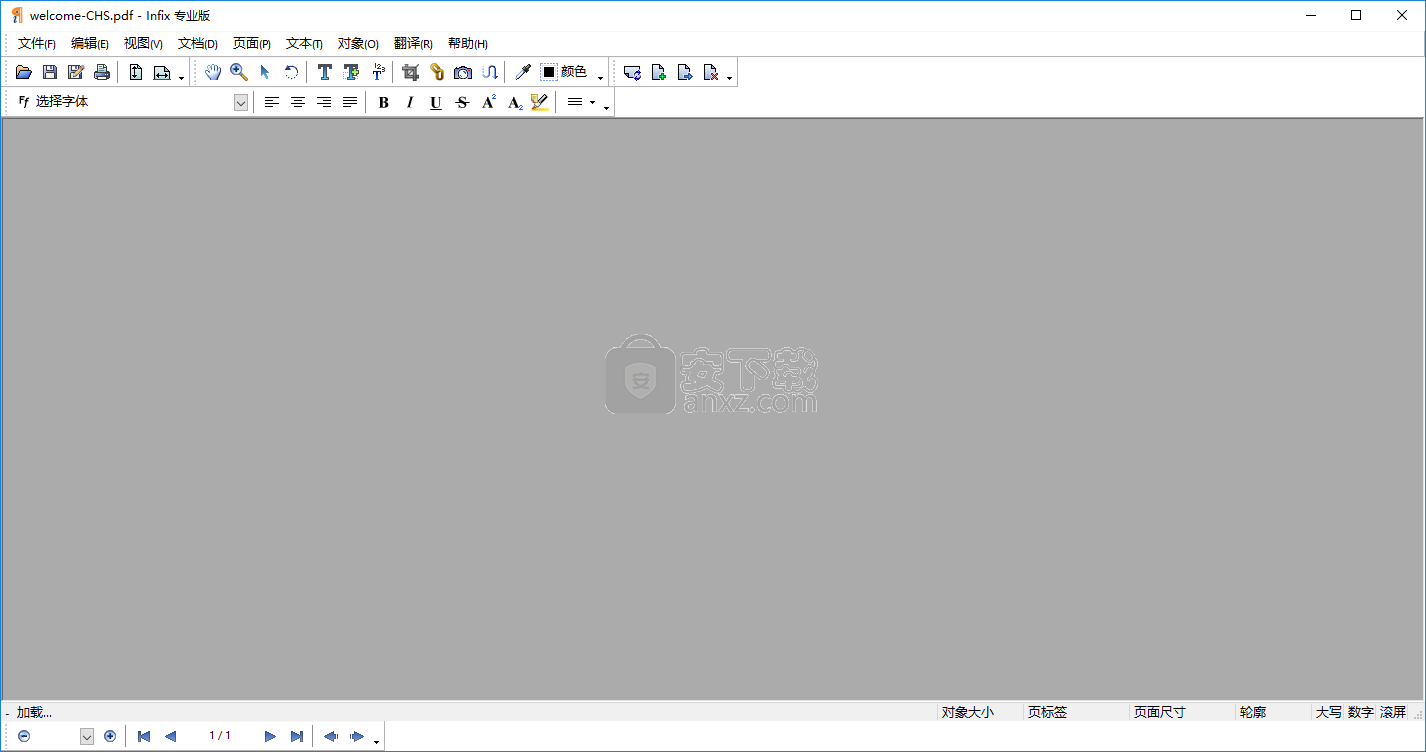Open the 帮助(H) menu
The height and width of the screenshot is (752, 1426).
point(468,44)
